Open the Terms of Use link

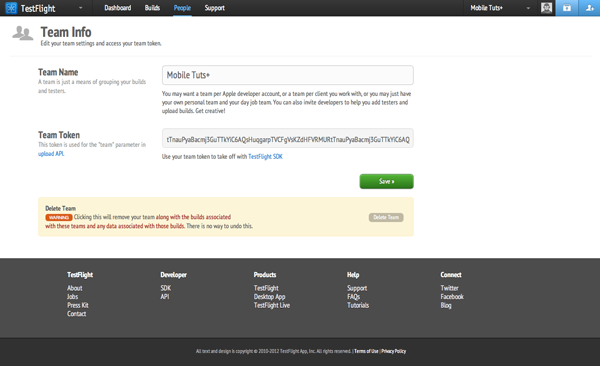tap(366, 351)
